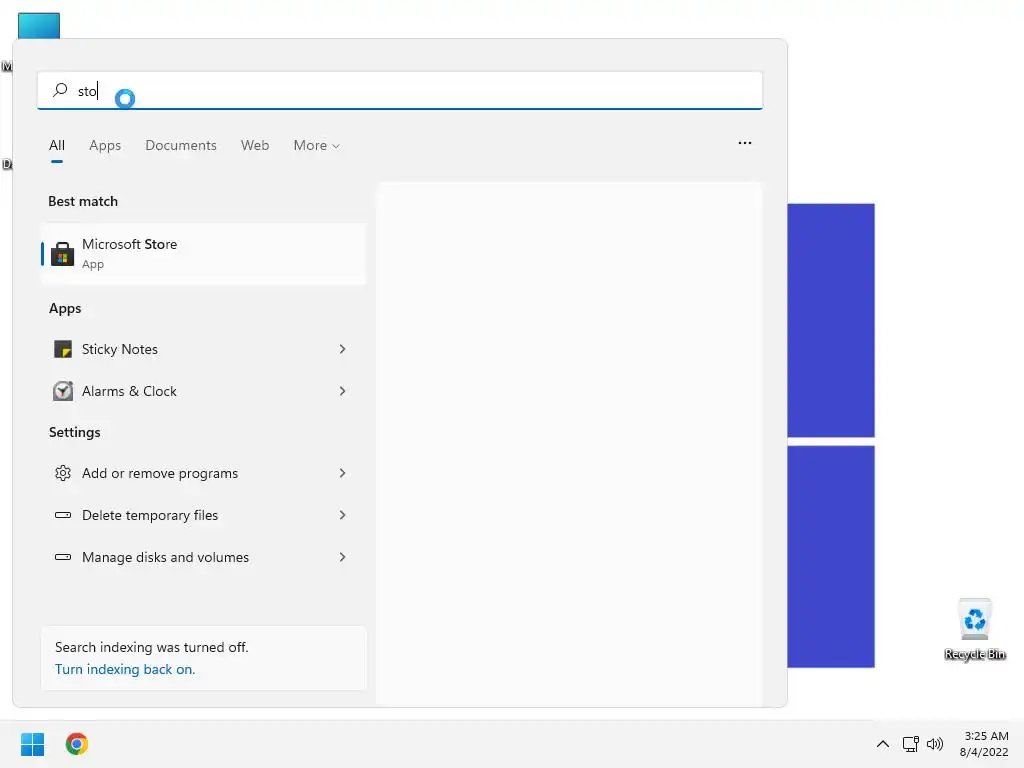The image size is (1024, 768).
Task: Expand Alarms & Clock result details
Action: click(x=342, y=391)
